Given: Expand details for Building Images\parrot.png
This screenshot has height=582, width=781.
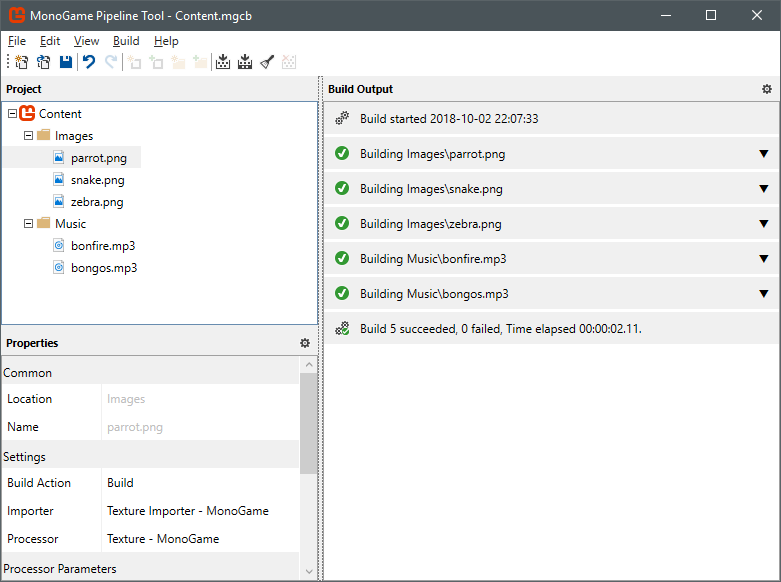Looking at the screenshot, I should click(763, 153).
